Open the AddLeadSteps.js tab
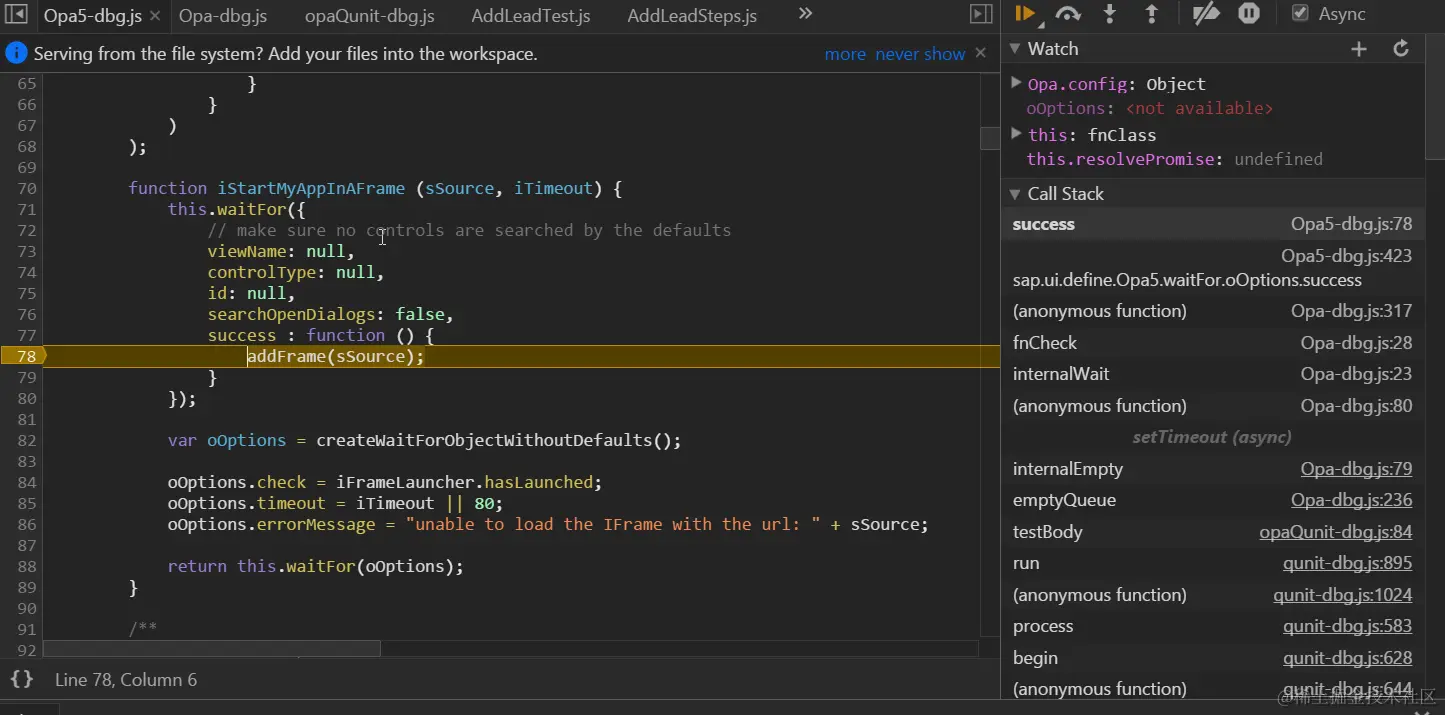 [692, 16]
